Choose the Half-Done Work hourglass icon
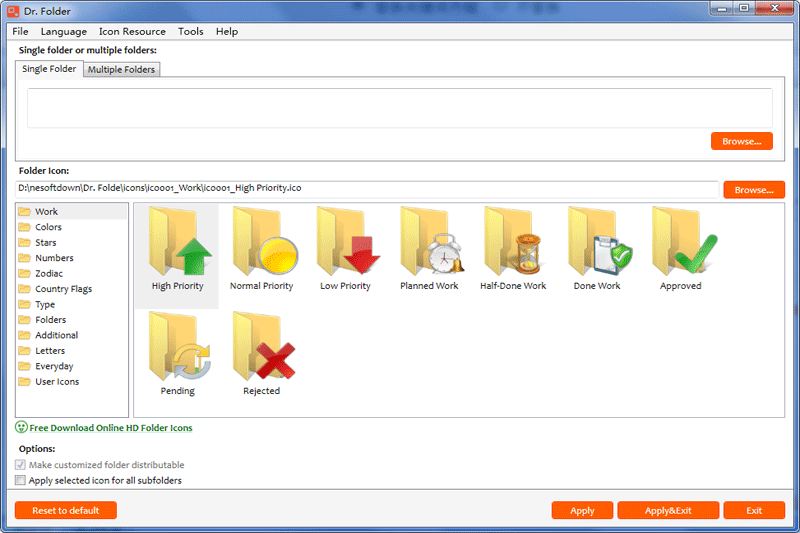800x533 pixels. tap(513, 250)
